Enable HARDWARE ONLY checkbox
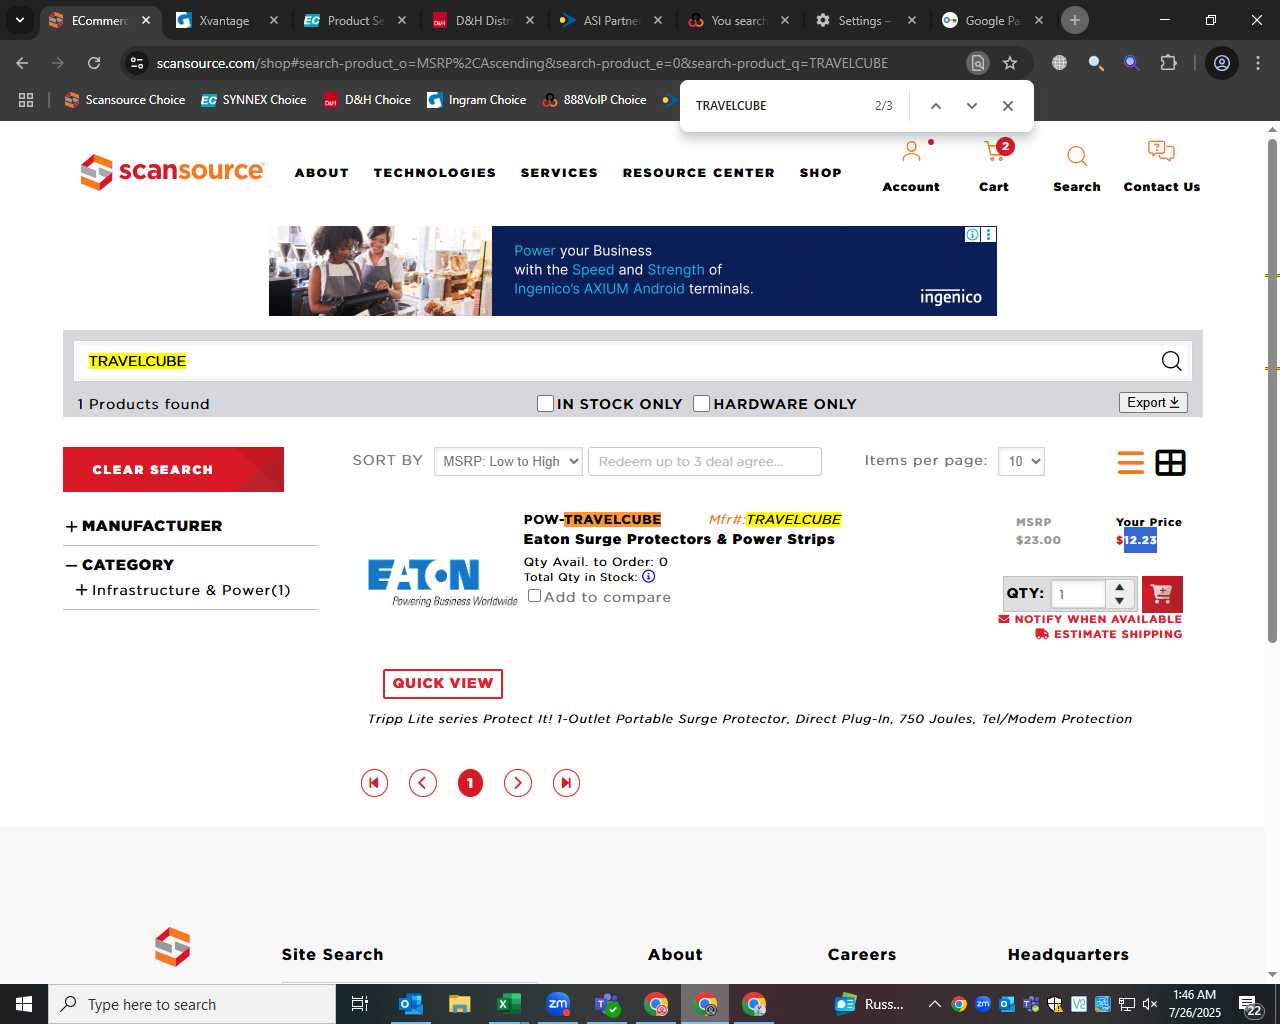The width and height of the screenshot is (1280, 1024). [701, 403]
